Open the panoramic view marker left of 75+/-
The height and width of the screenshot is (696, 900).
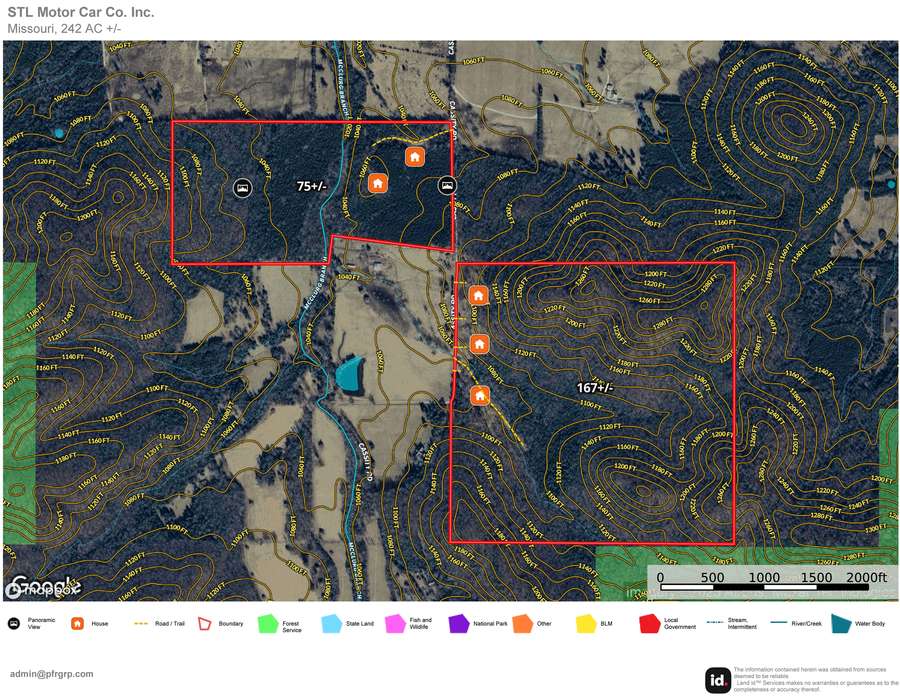(x=241, y=187)
